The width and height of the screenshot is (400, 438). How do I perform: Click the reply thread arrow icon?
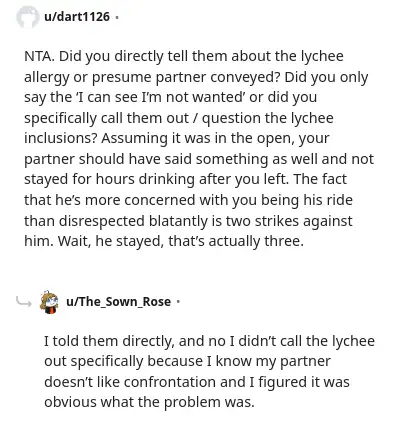tap(24, 302)
